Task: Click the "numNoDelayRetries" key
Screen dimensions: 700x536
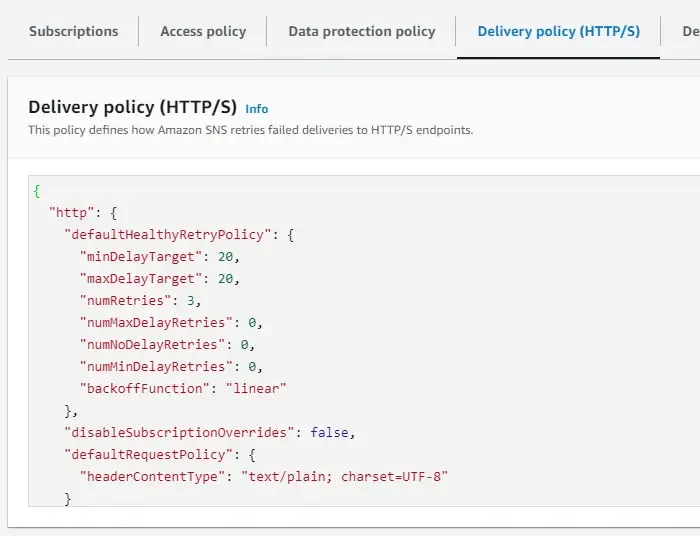Action: point(152,344)
